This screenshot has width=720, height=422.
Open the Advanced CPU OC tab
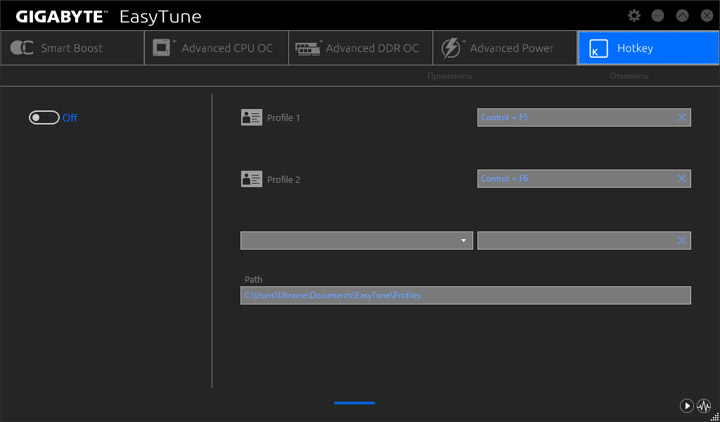(x=216, y=48)
